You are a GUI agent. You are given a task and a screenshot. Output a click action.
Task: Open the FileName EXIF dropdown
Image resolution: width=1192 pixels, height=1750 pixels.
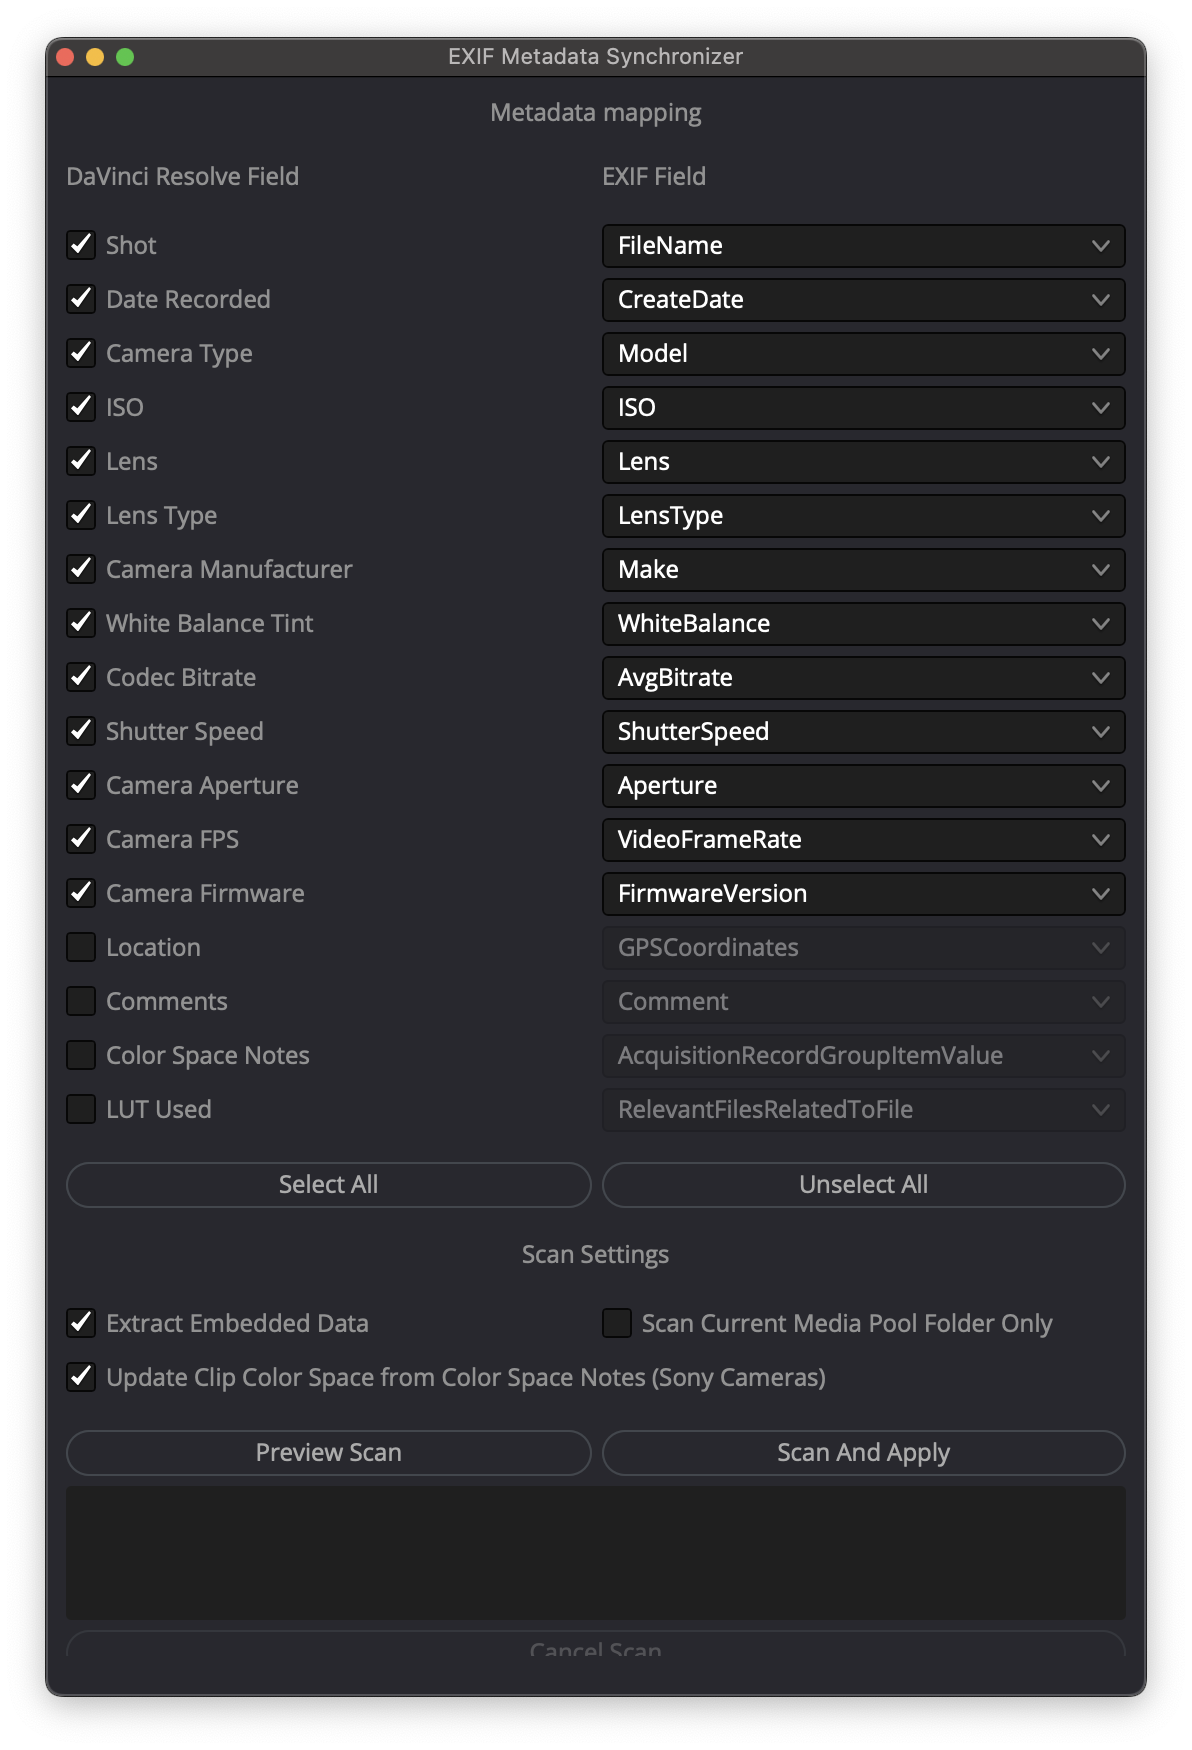pos(864,246)
